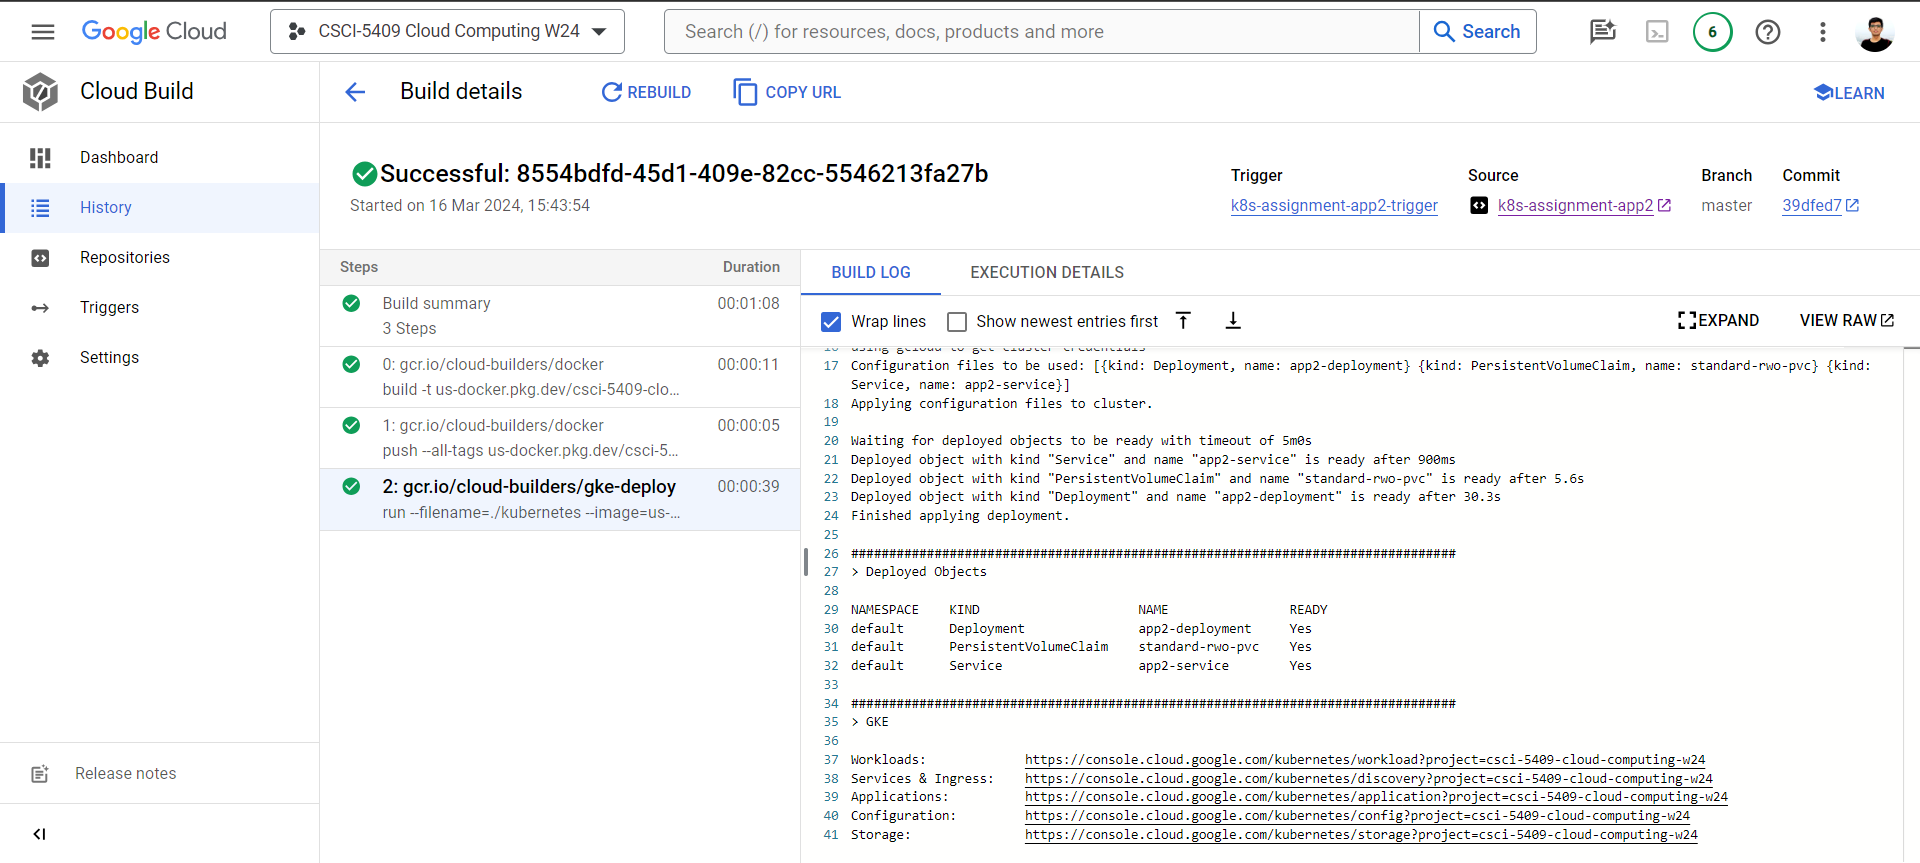Viewport: 1920px width, 863px height.
Task: Click the panel splitter handle beside the log
Action: pyautogui.click(x=805, y=562)
